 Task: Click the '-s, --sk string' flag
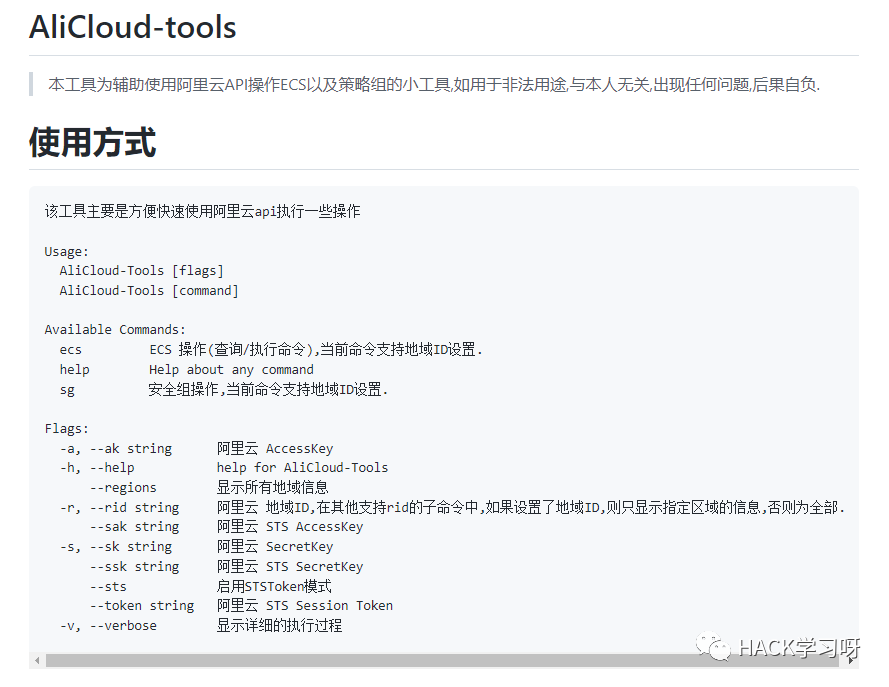tap(116, 547)
